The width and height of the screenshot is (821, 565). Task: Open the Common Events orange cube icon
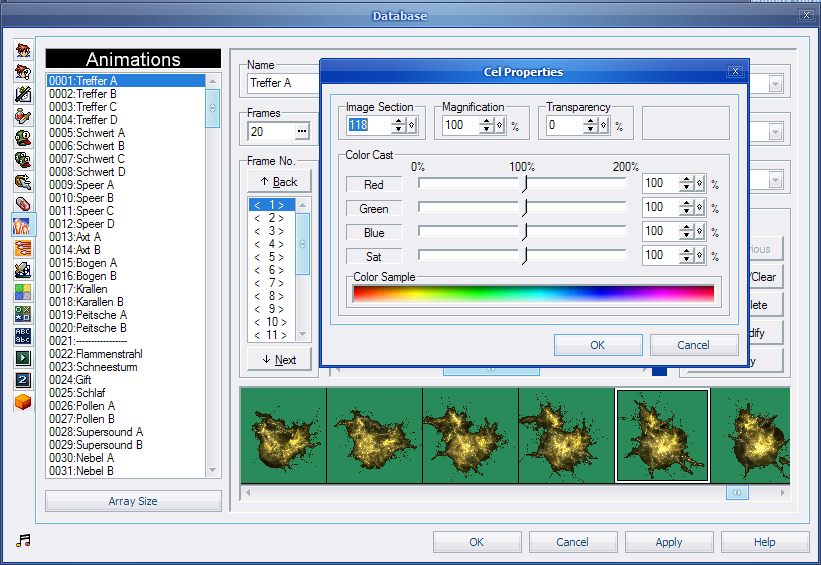(x=23, y=401)
